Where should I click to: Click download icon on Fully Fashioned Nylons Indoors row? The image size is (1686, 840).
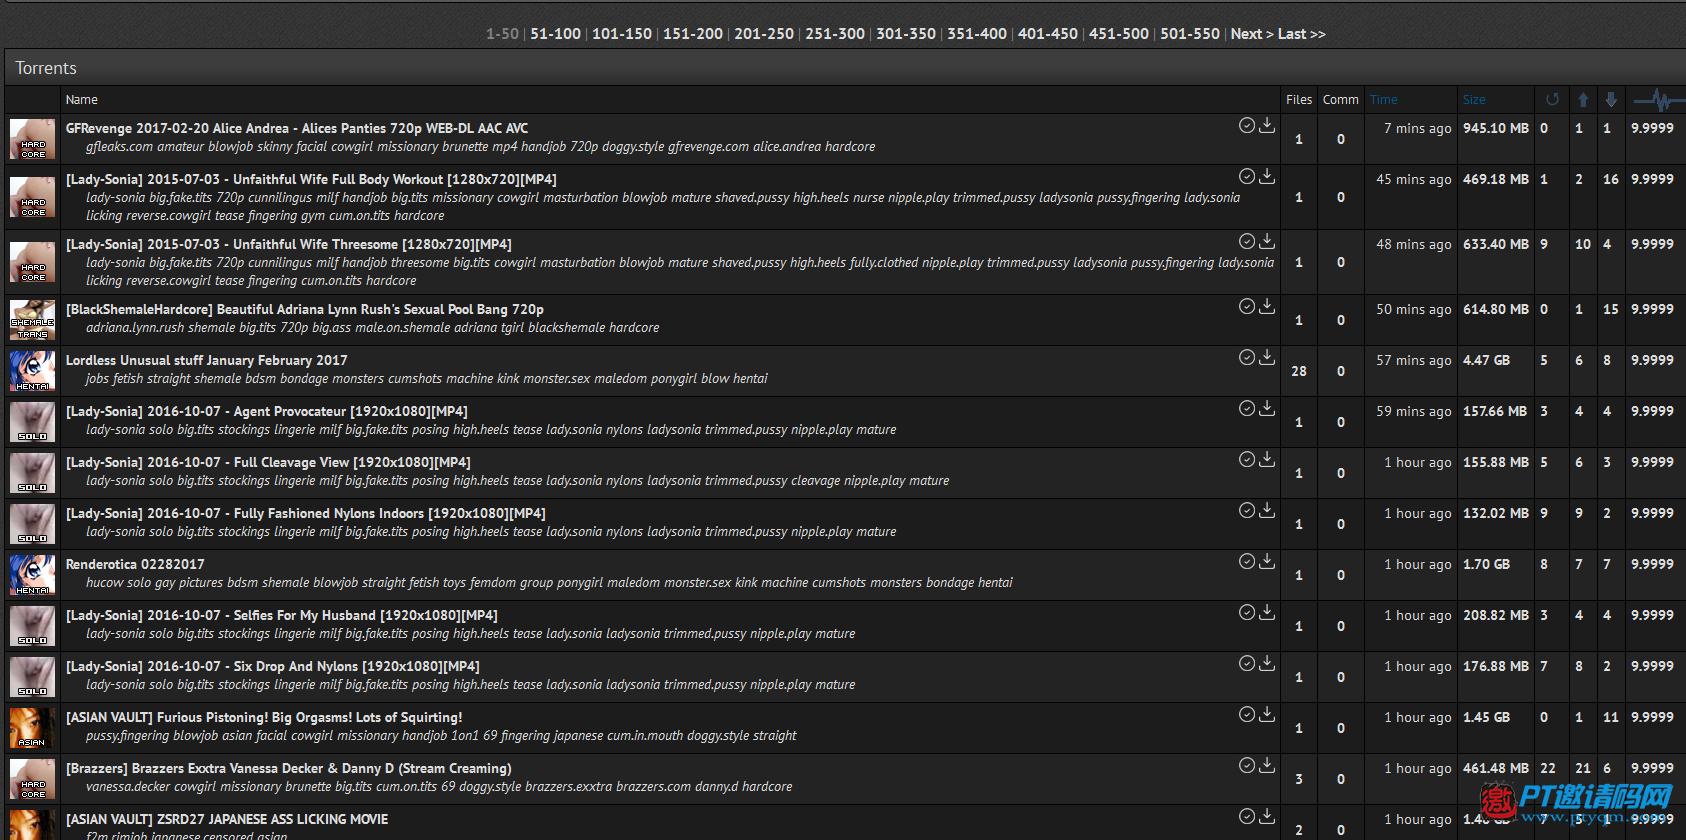(x=1267, y=510)
